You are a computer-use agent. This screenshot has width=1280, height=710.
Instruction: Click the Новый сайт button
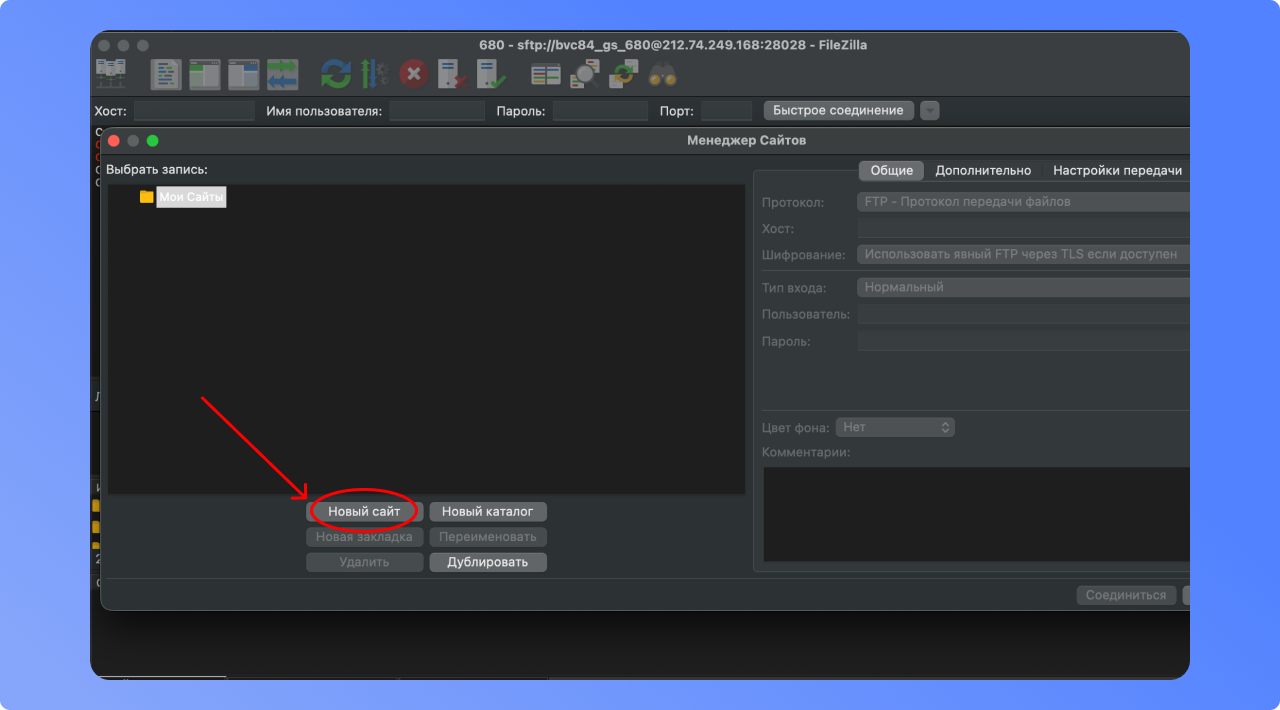(364, 511)
